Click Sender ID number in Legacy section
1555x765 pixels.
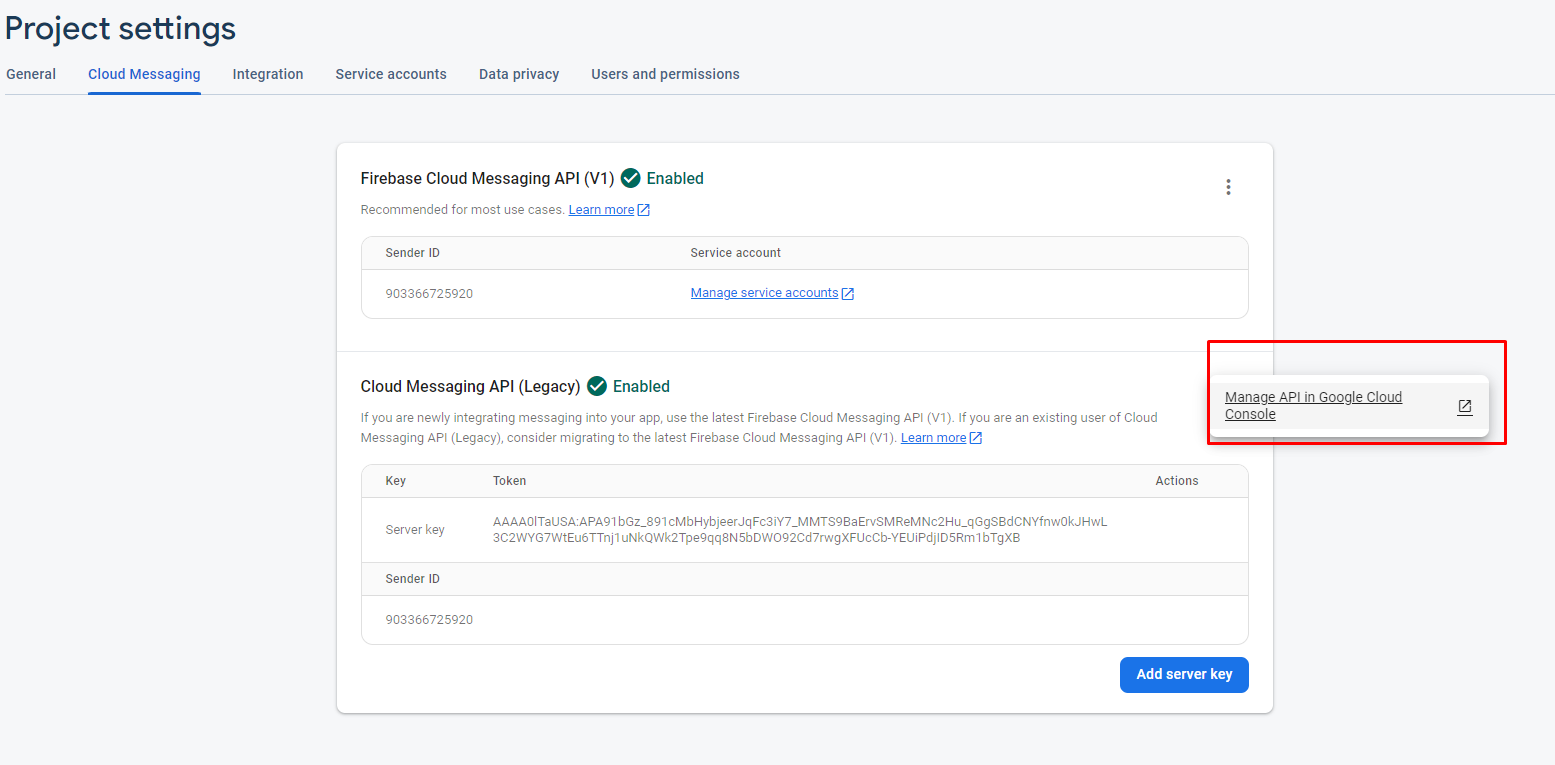coord(429,620)
